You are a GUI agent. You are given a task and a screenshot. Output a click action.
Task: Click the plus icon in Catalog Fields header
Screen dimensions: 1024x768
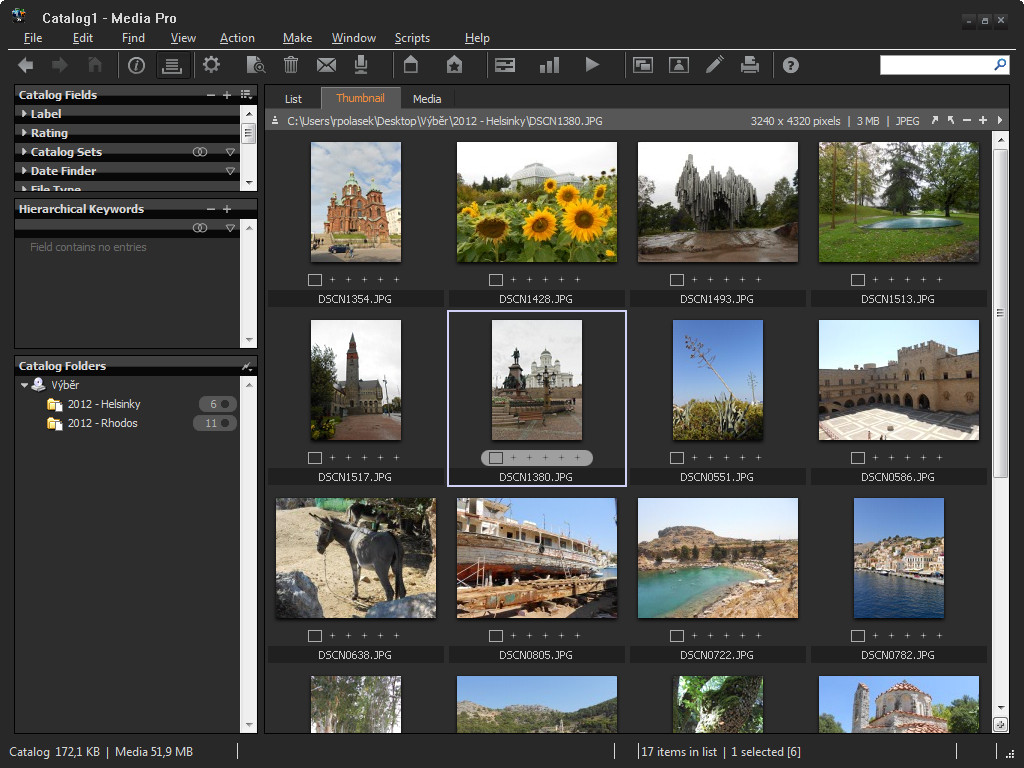coord(227,95)
